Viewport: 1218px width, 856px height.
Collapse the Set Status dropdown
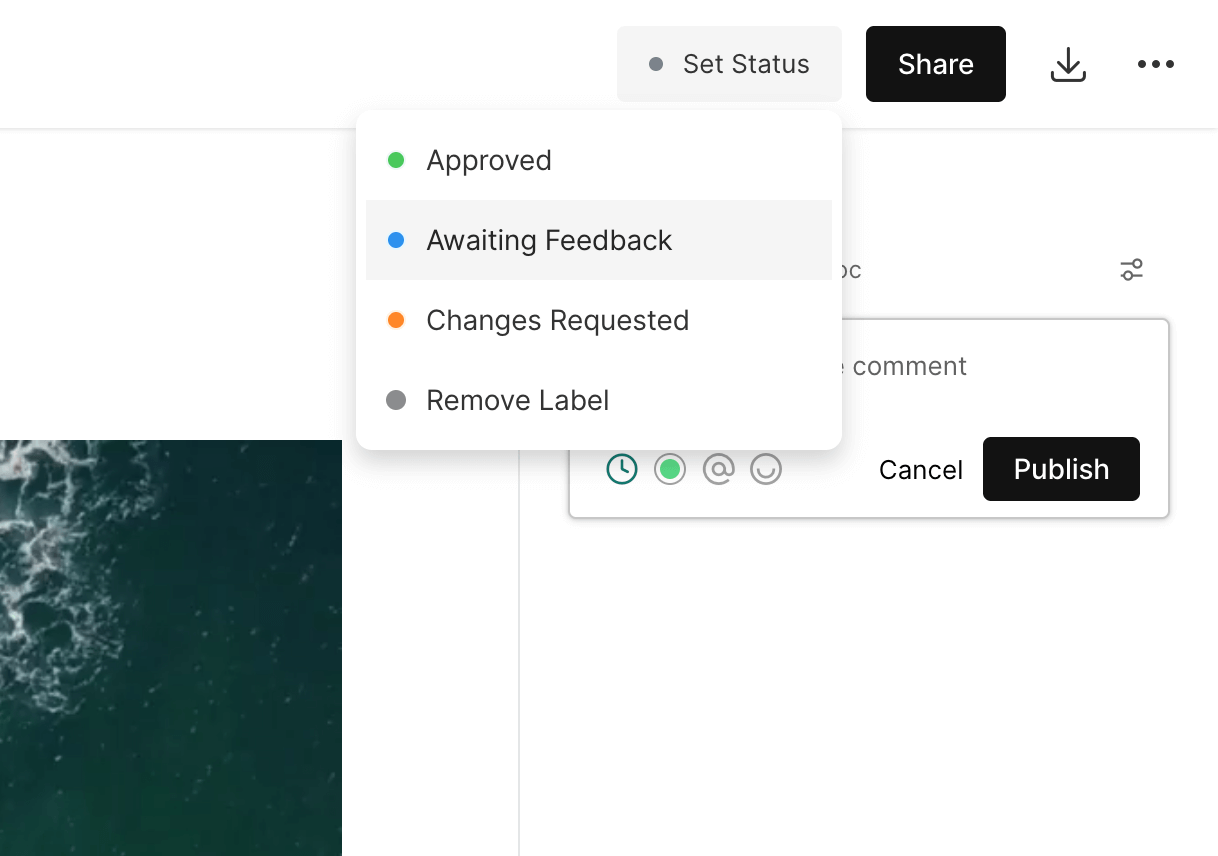pyautogui.click(x=729, y=65)
